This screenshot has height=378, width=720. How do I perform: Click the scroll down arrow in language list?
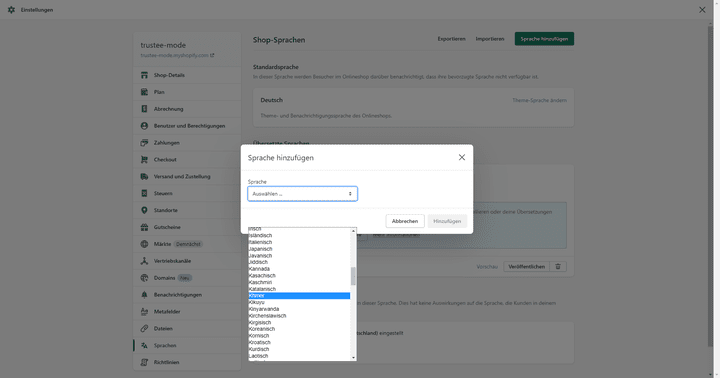pos(353,357)
